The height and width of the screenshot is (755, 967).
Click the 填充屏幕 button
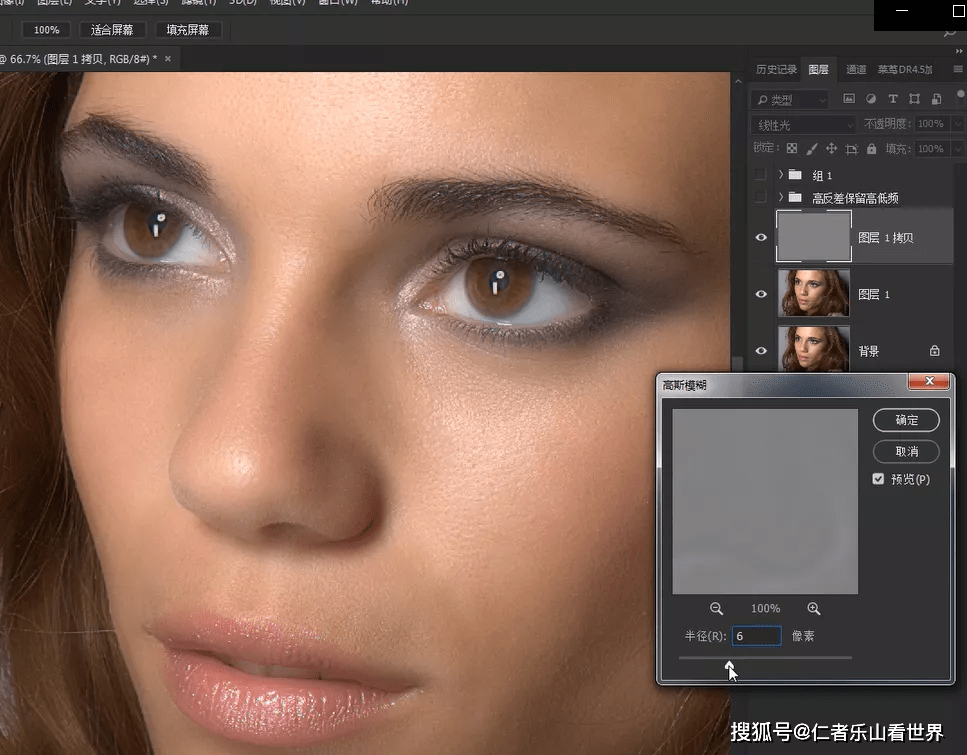tap(187, 30)
